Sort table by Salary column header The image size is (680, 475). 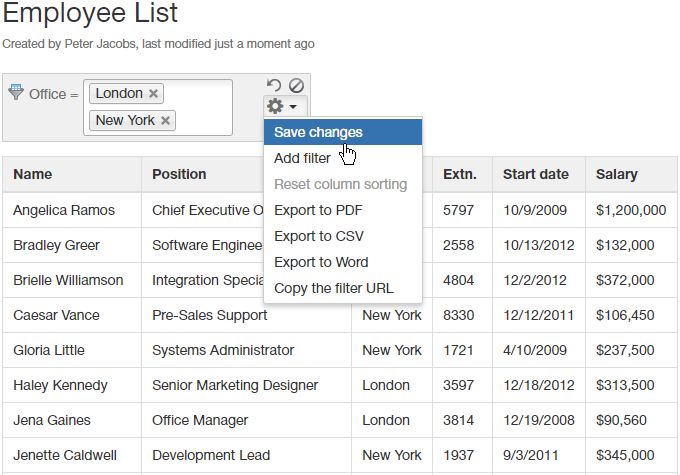(617, 174)
